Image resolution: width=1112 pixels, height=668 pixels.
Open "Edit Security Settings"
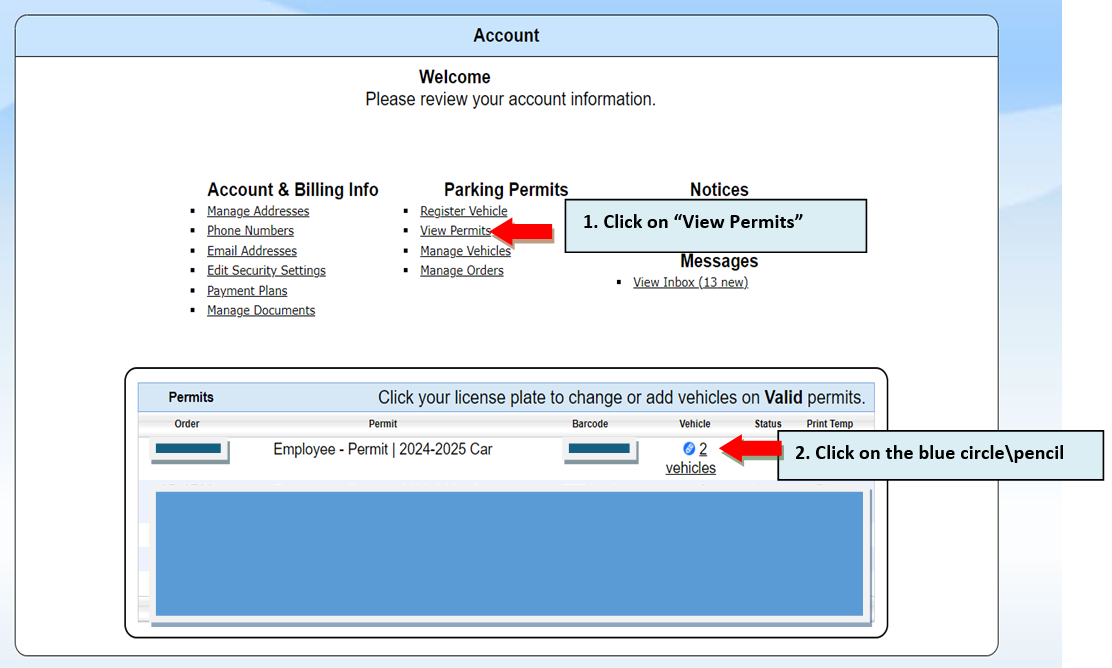266,270
